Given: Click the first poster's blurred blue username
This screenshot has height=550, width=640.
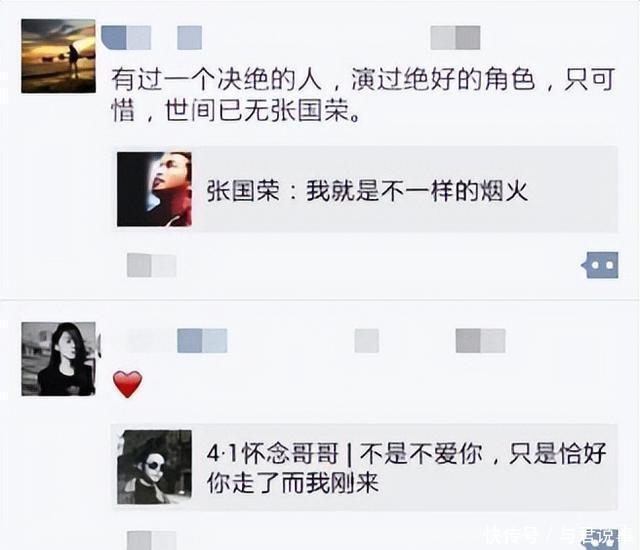Looking at the screenshot, I should point(126,38).
